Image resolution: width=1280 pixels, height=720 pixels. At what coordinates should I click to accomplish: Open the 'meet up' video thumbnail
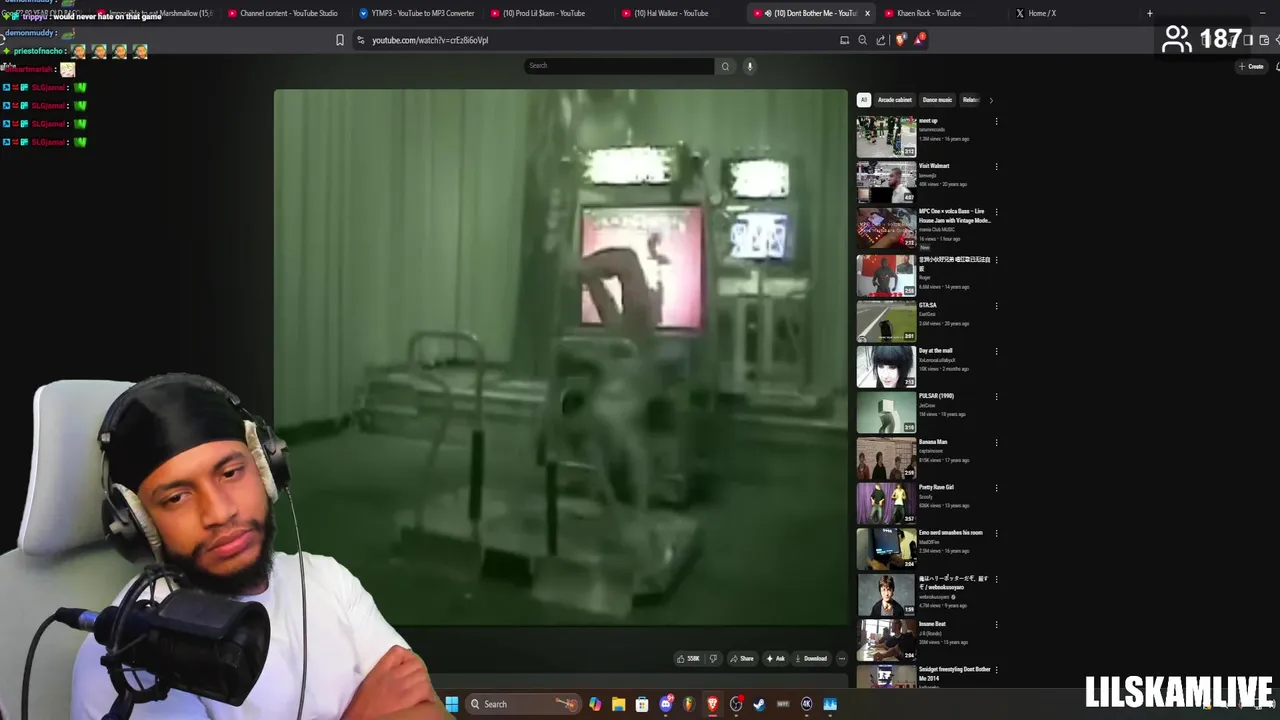886,136
